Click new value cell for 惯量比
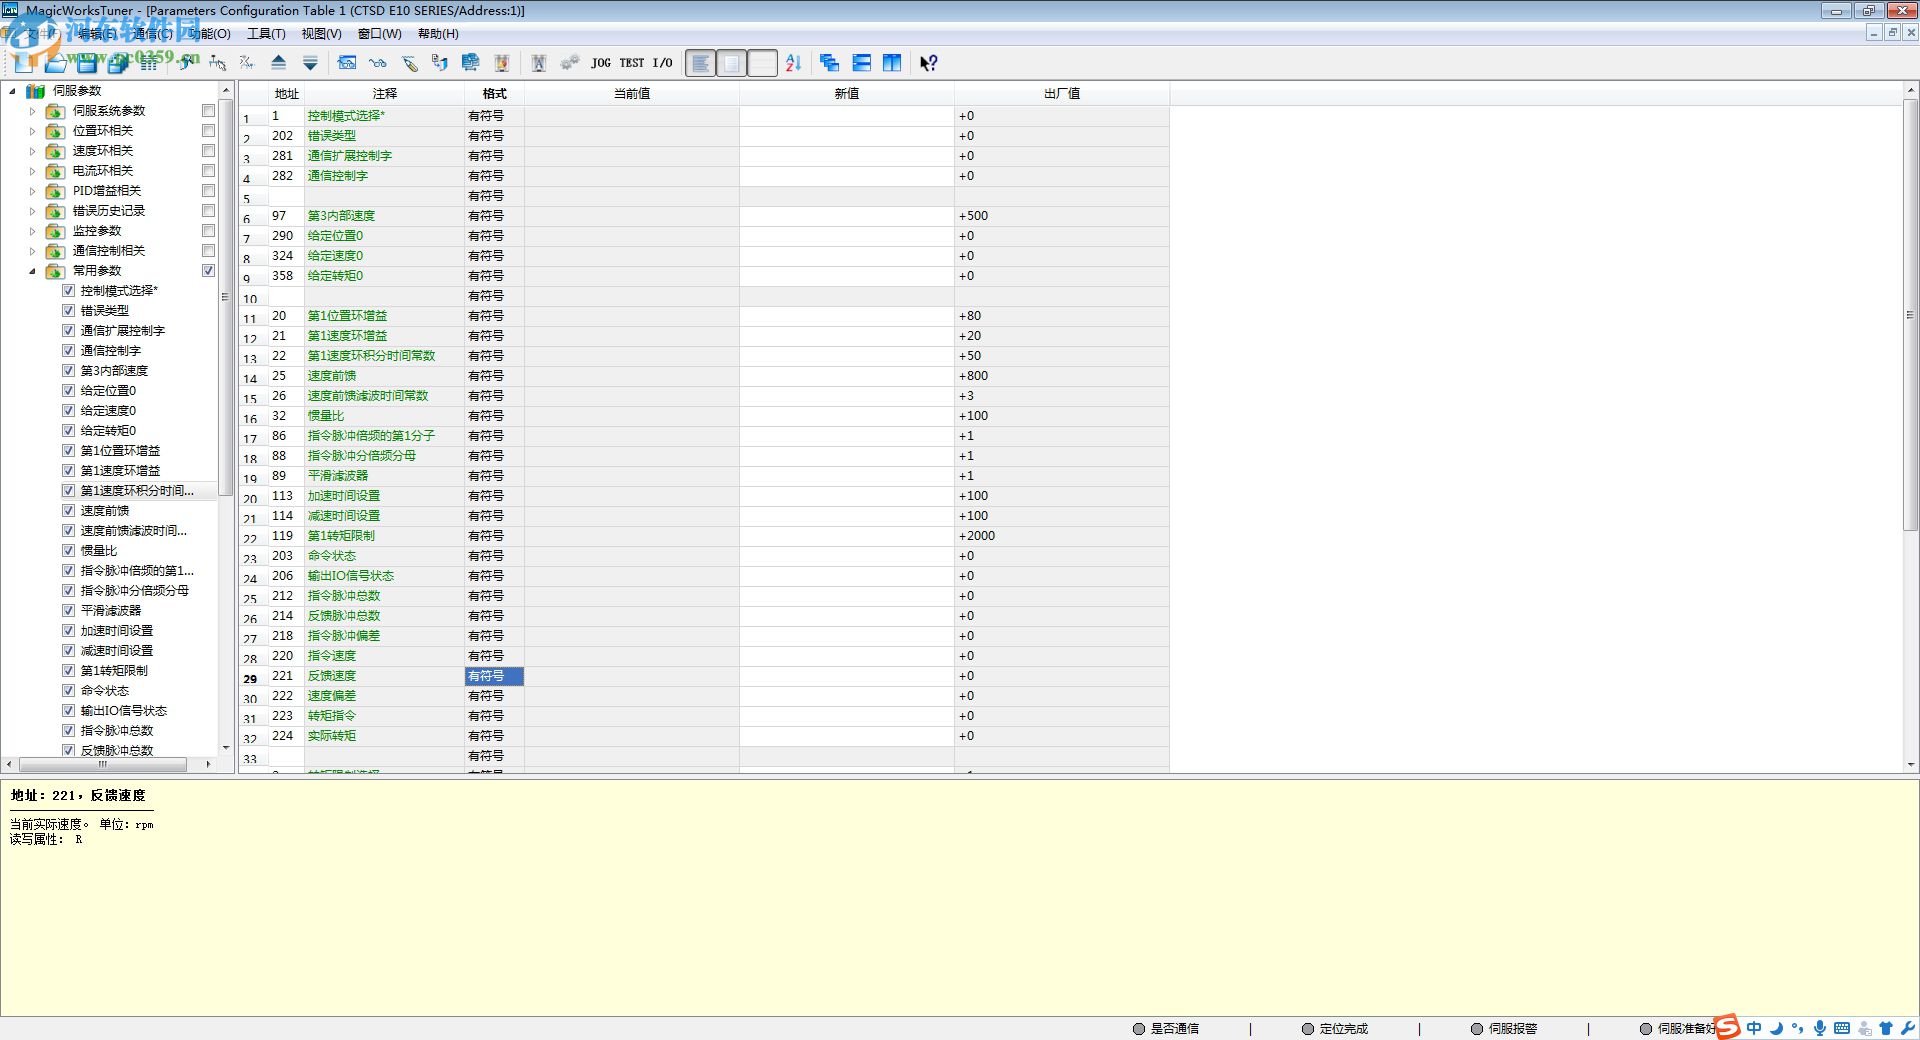Screen dimensions: 1920x1040 (x=846, y=416)
